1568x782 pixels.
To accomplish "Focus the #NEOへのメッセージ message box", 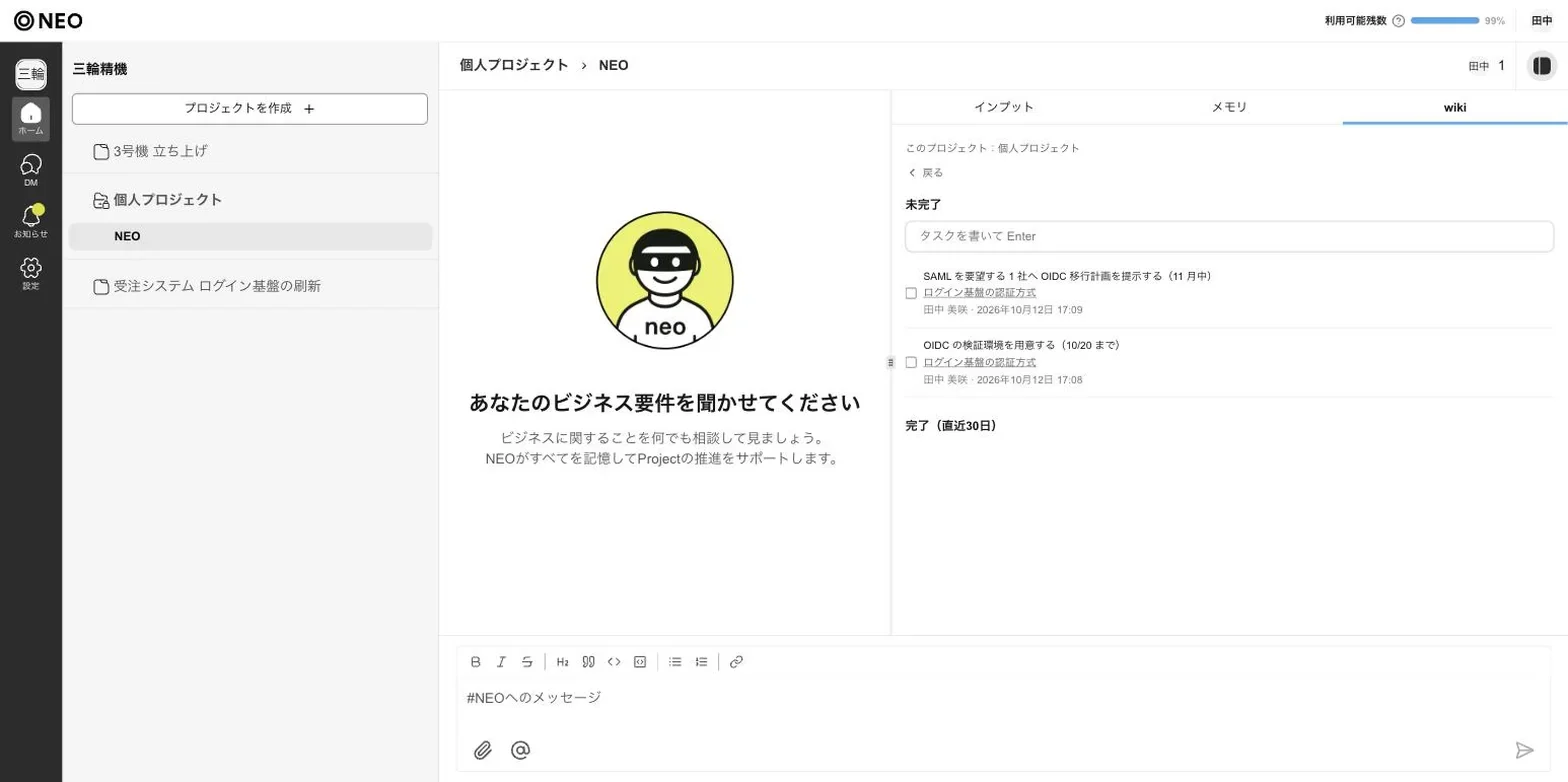I will click(1004, 698).
